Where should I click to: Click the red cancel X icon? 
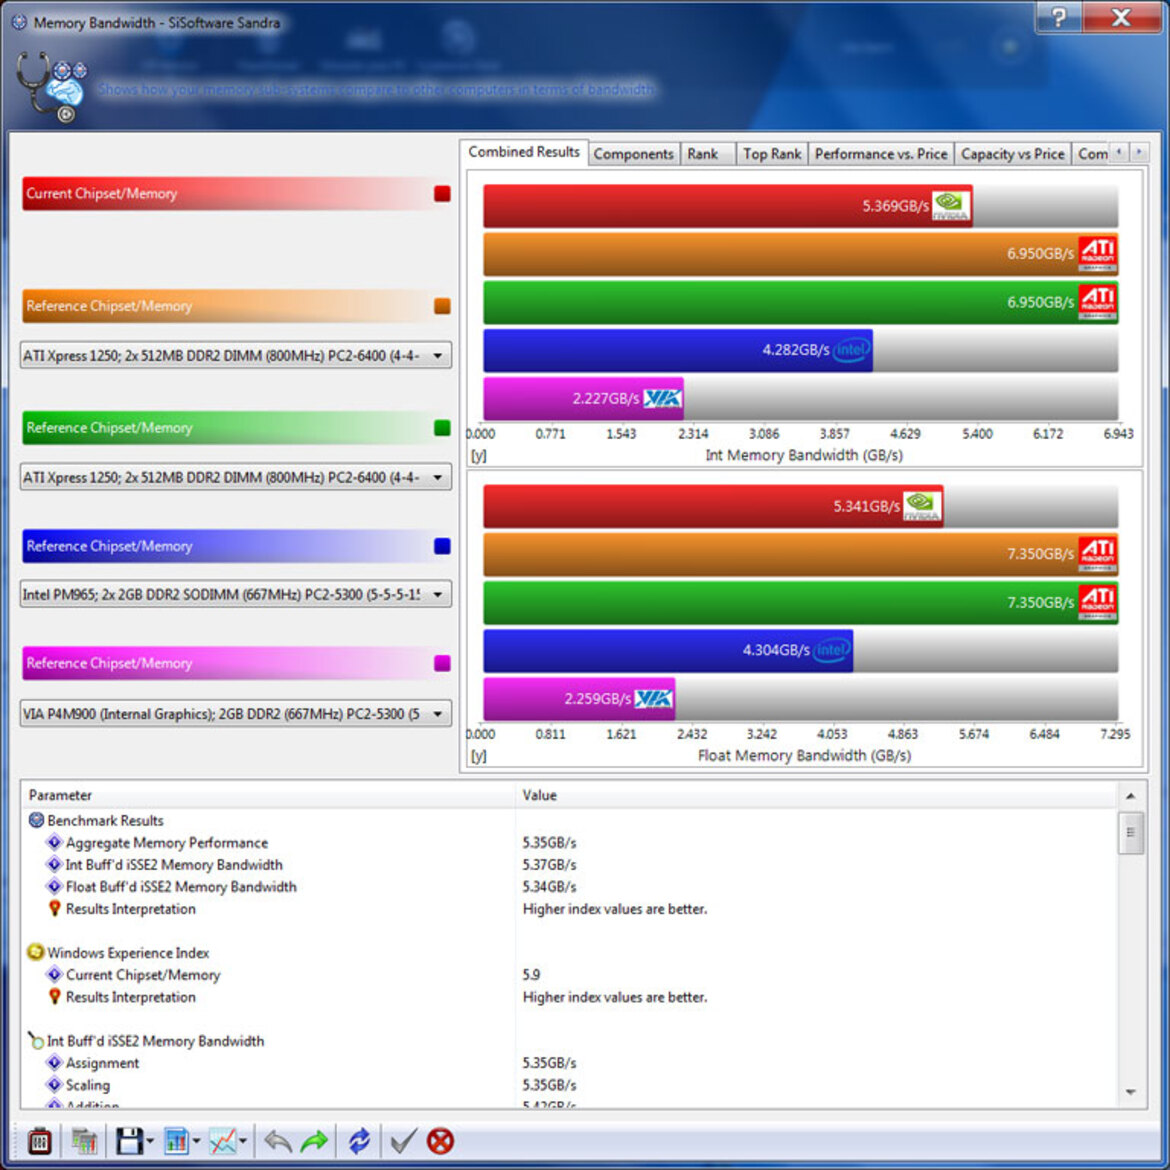pyautogui.click(x=440, y=1141)
